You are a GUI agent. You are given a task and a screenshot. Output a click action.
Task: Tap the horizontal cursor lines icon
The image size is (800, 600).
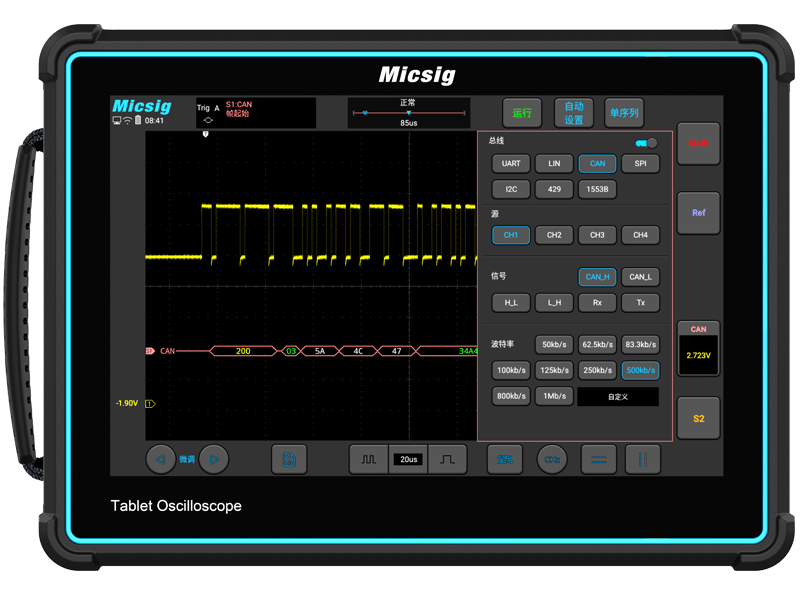click(598, 459)
